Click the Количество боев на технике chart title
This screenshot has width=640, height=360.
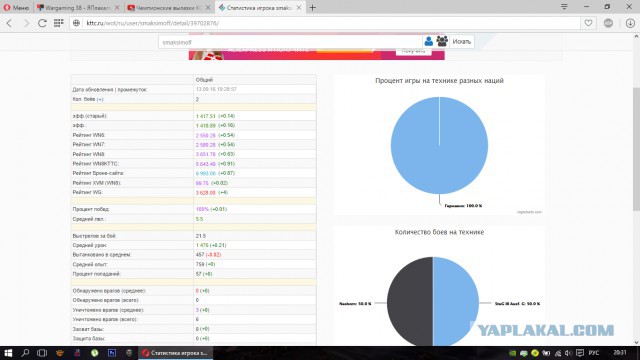(x=439, y=232)
